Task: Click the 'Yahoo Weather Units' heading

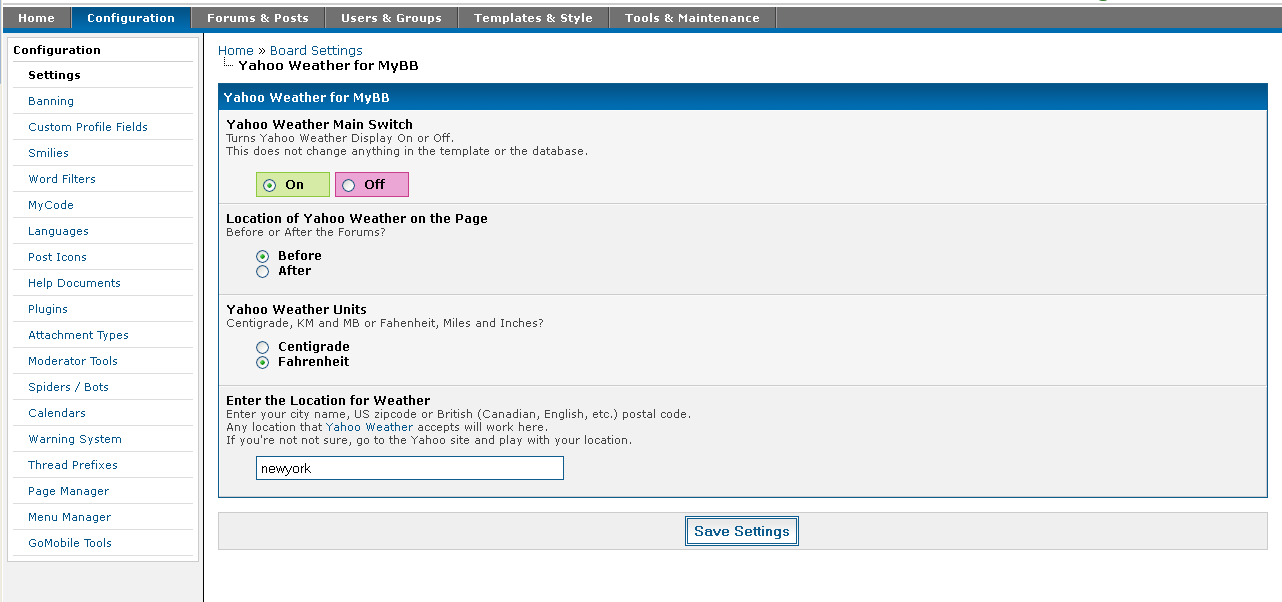Action: coord(296,309)
